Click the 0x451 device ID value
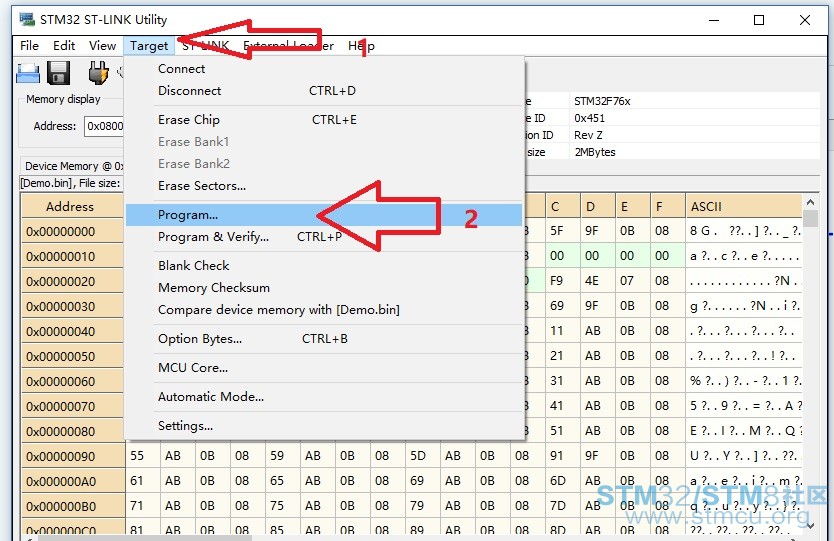834x541 pixels. click(589, 118)
